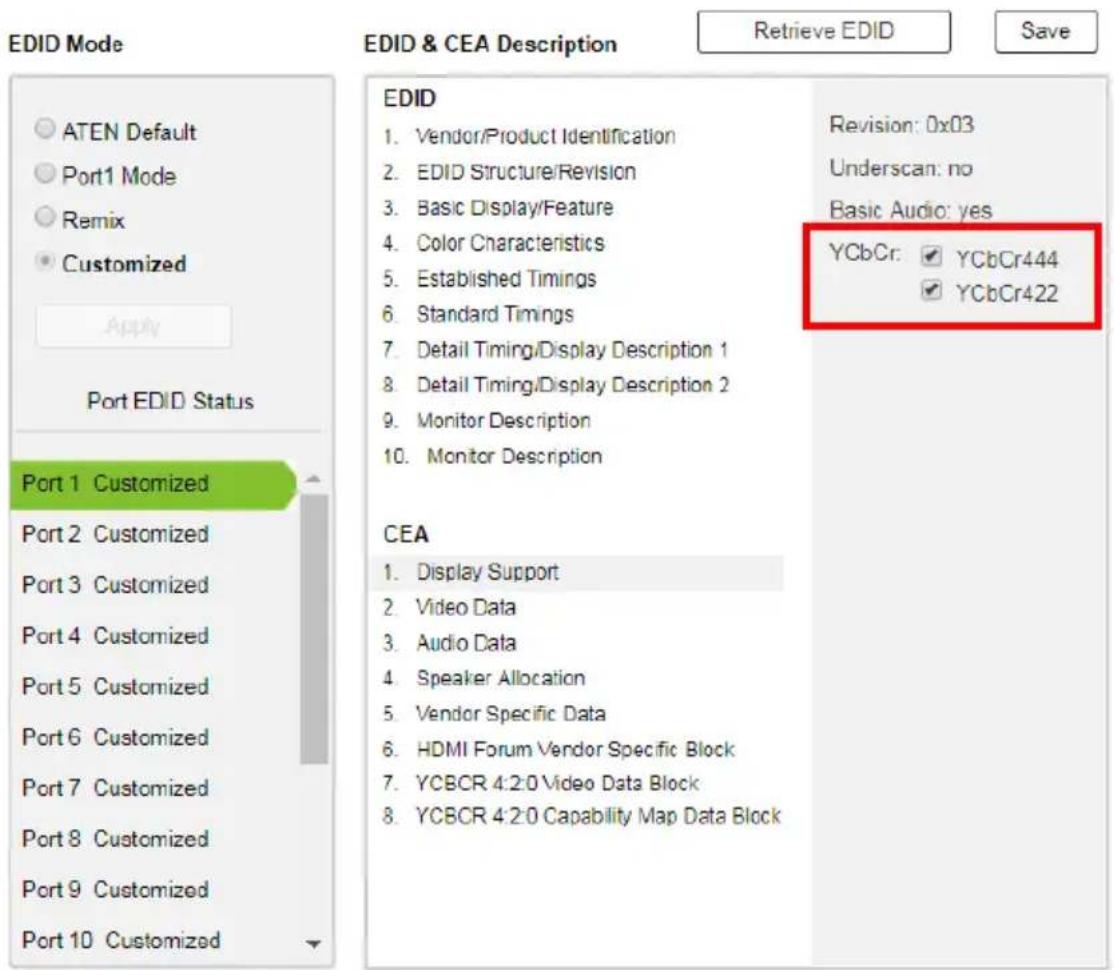Click the Underscan: no value
This screenshot has height=970, width=1114.
tap(901, 168)
